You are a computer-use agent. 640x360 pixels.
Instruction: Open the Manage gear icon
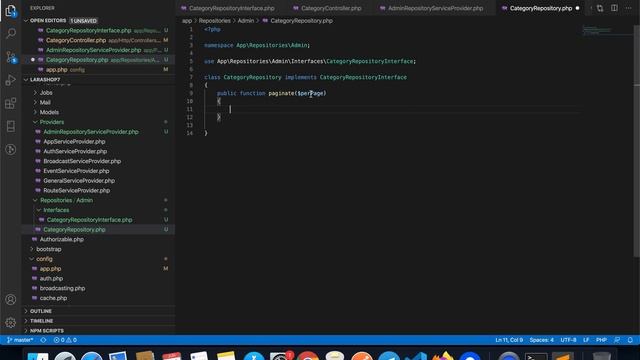11,322
